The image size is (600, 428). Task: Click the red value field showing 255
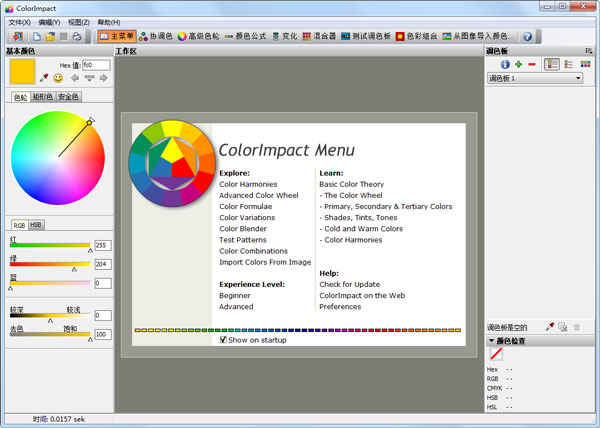(103, 245)
